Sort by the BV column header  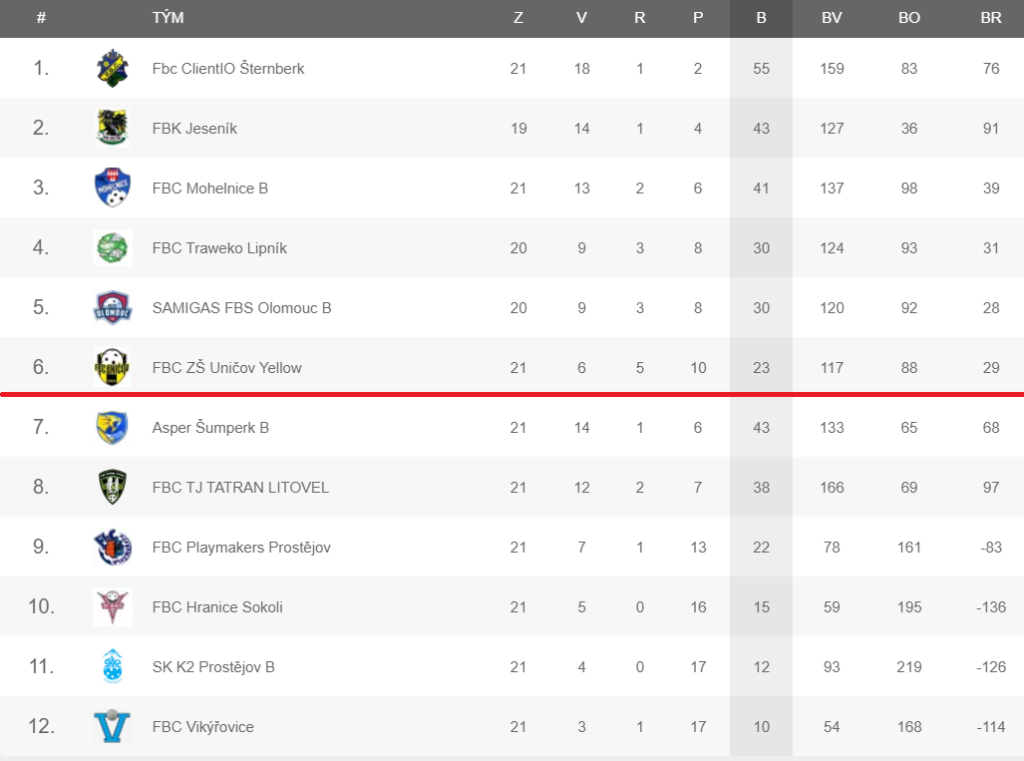pyautogui.click(x=831, y=18)
